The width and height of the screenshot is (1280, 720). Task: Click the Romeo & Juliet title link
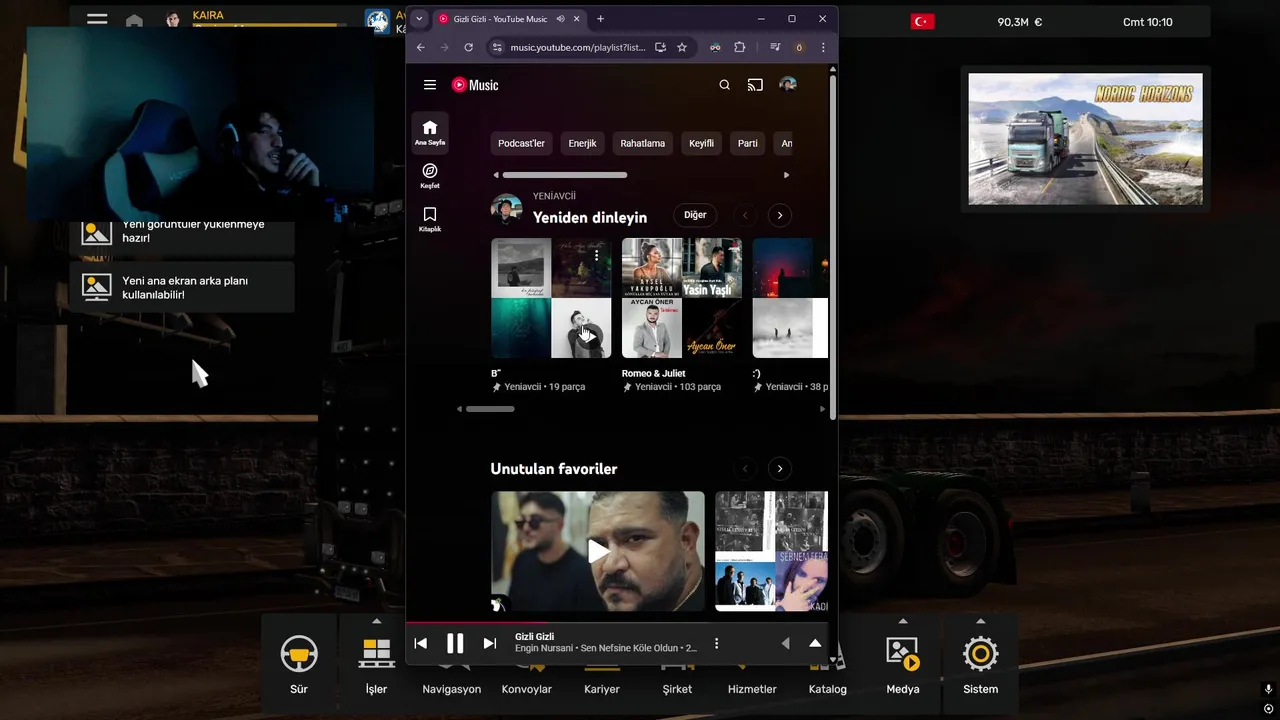tap(653, 373)
